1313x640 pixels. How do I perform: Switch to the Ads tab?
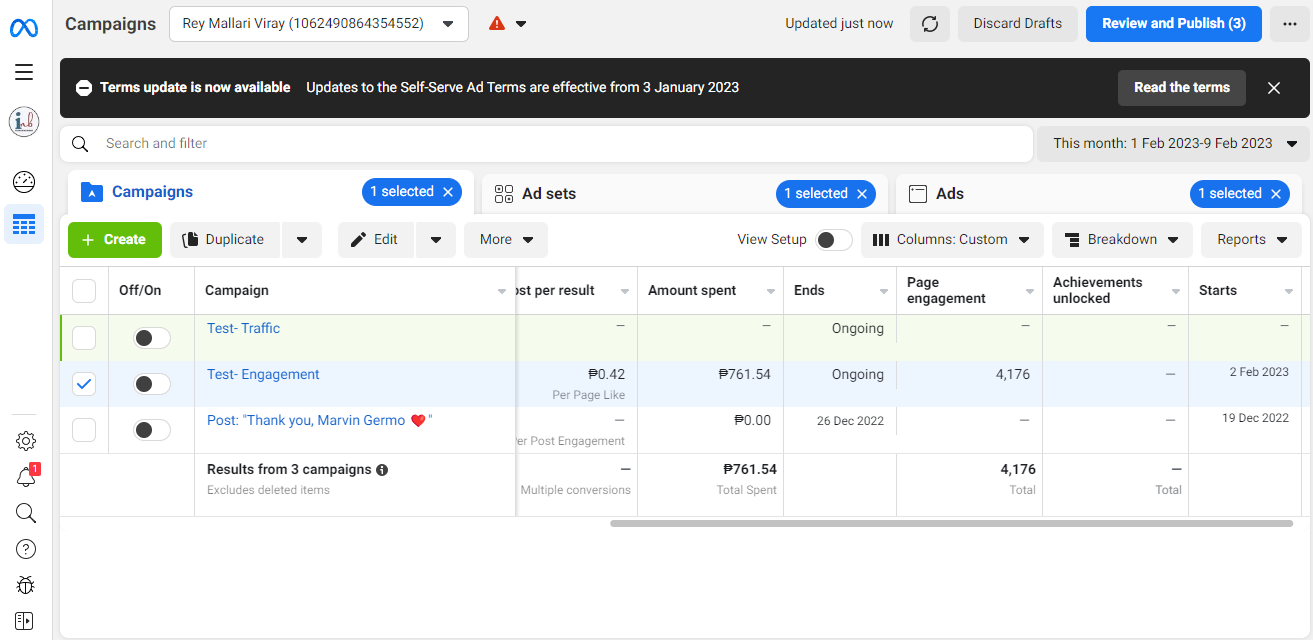(949, 194)
